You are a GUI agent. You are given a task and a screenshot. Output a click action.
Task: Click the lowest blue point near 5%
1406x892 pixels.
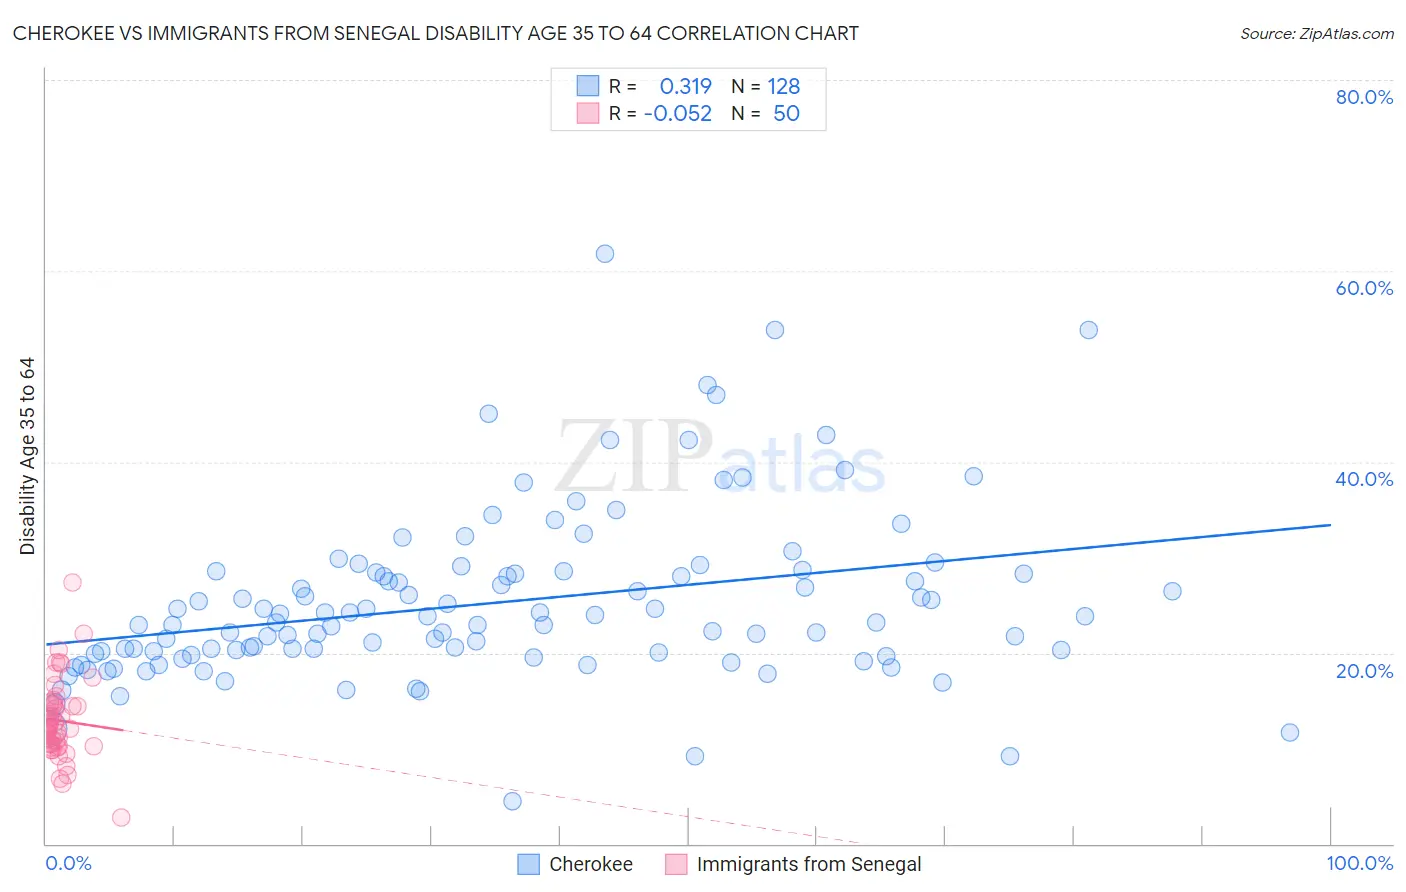[x=512, y=801]
